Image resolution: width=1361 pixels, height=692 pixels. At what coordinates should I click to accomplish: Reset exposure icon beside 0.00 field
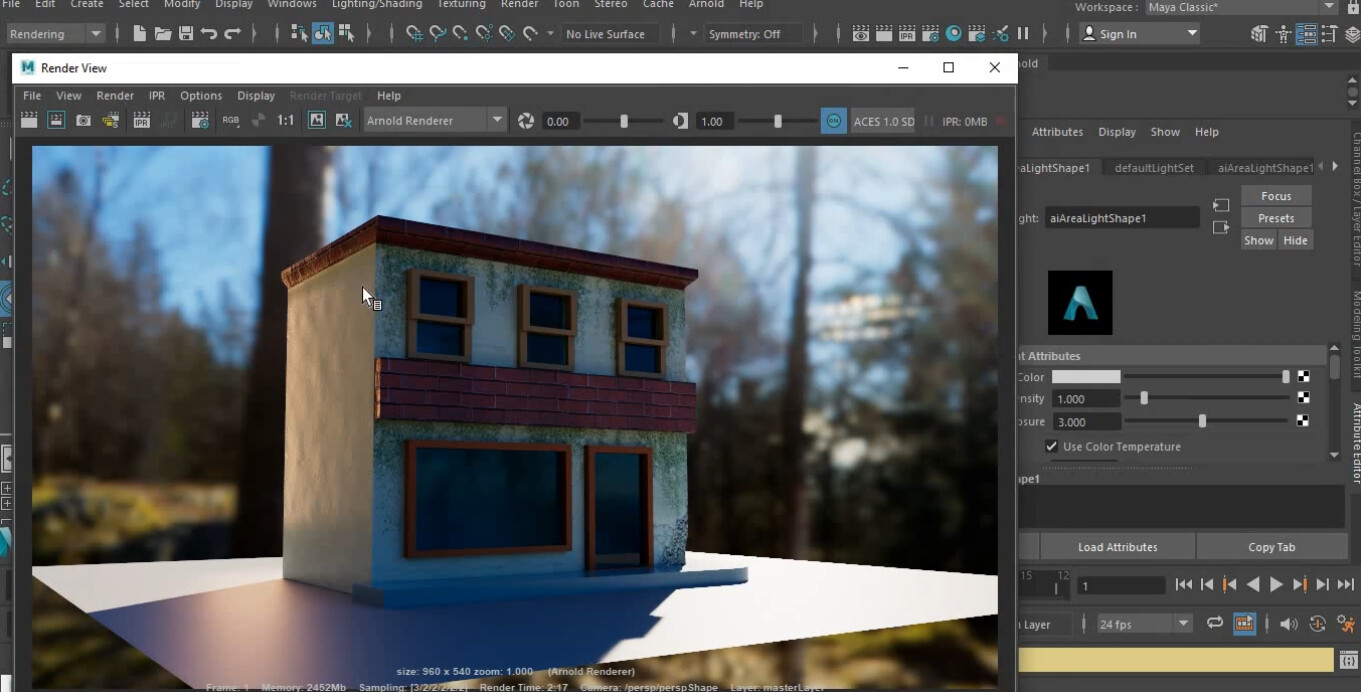pos(526,121)
